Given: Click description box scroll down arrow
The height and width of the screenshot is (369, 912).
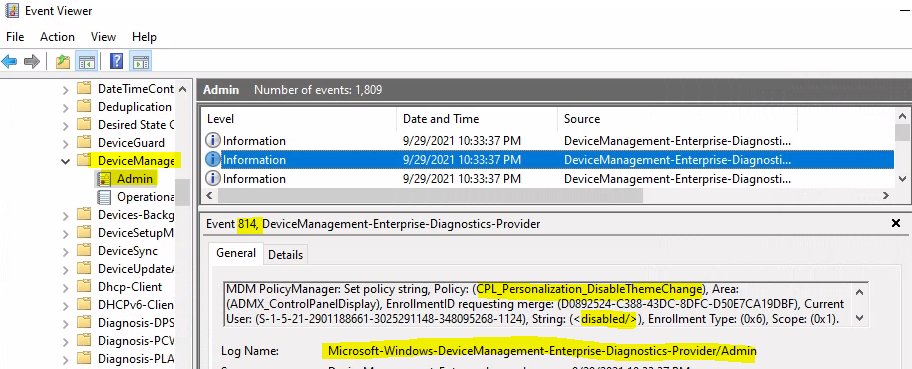Looking at the screenshot, I should pos(861,318).
